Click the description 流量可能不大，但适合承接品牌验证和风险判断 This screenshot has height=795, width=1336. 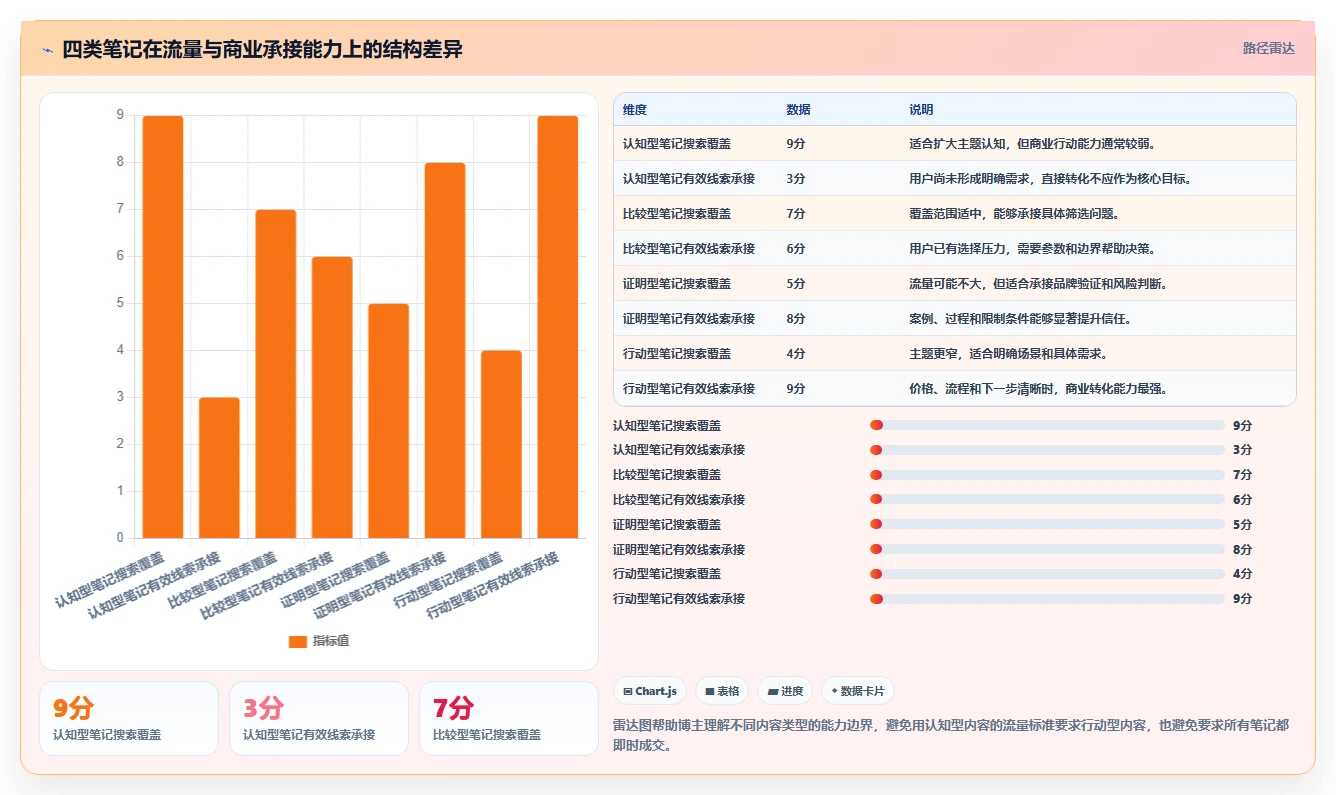[1039, 284]
